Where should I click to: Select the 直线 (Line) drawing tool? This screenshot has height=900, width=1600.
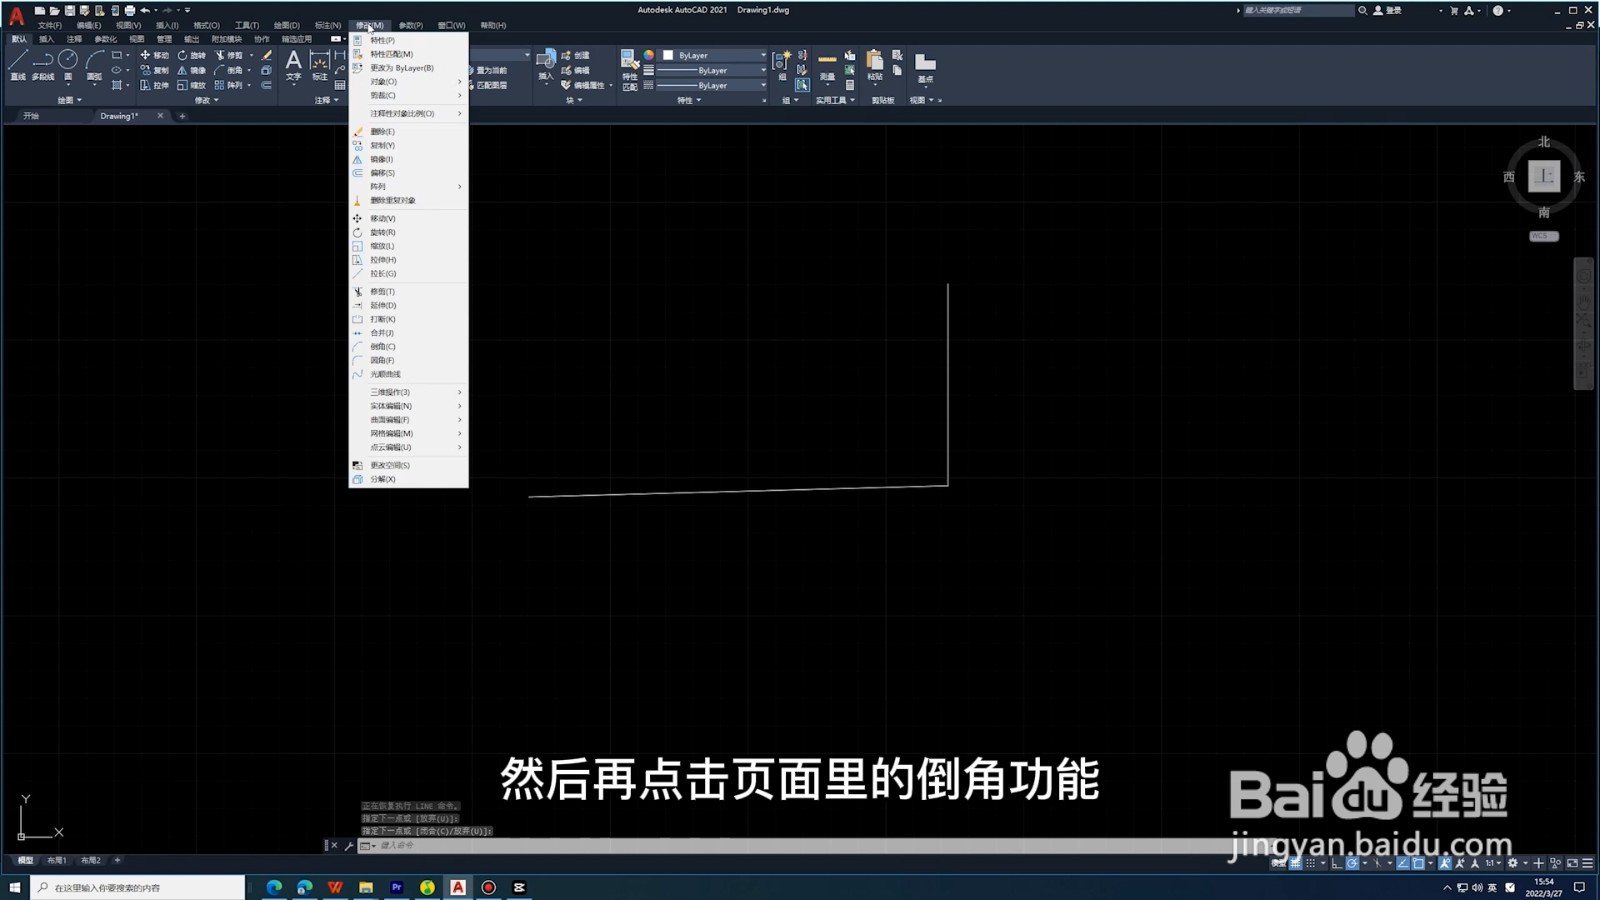17,62
